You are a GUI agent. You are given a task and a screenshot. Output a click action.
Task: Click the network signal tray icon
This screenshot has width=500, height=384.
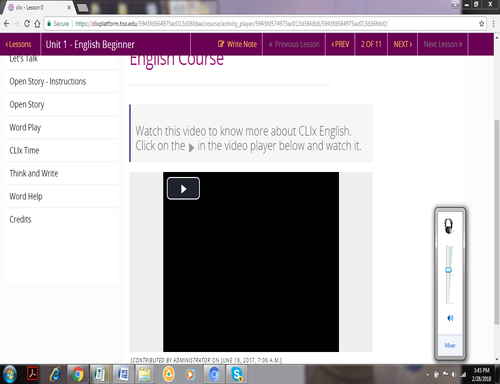coord(463,375)
